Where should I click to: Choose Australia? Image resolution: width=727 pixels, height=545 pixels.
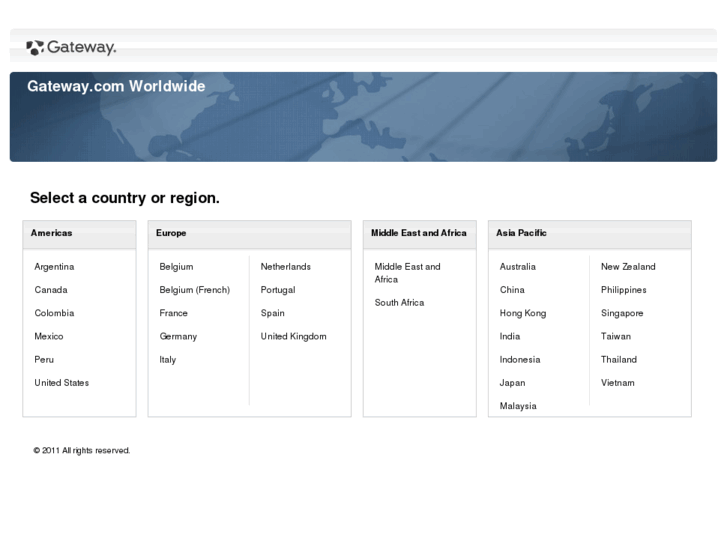pyautogui.click(x=517, y=267)
